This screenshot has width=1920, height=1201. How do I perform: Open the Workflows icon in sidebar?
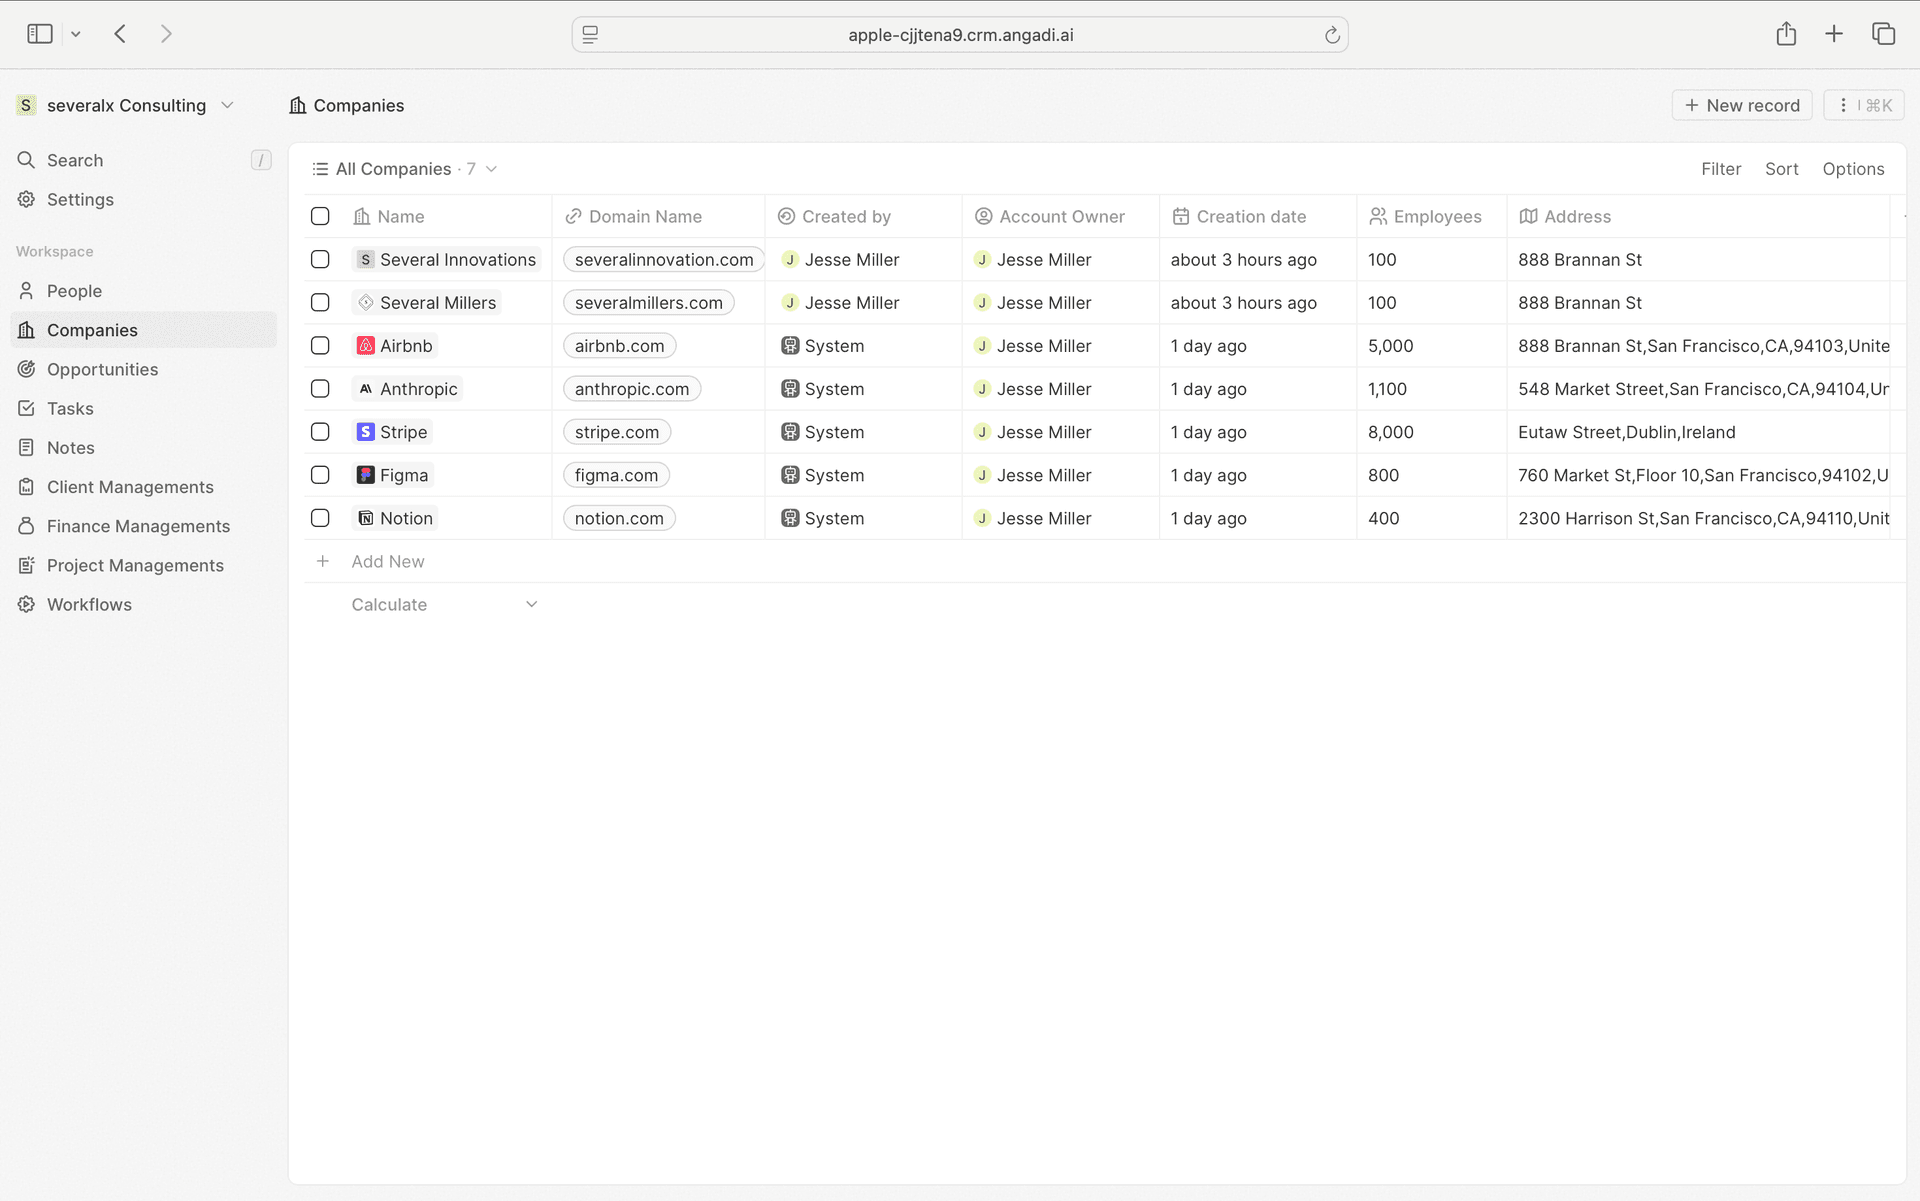point(26,604)
